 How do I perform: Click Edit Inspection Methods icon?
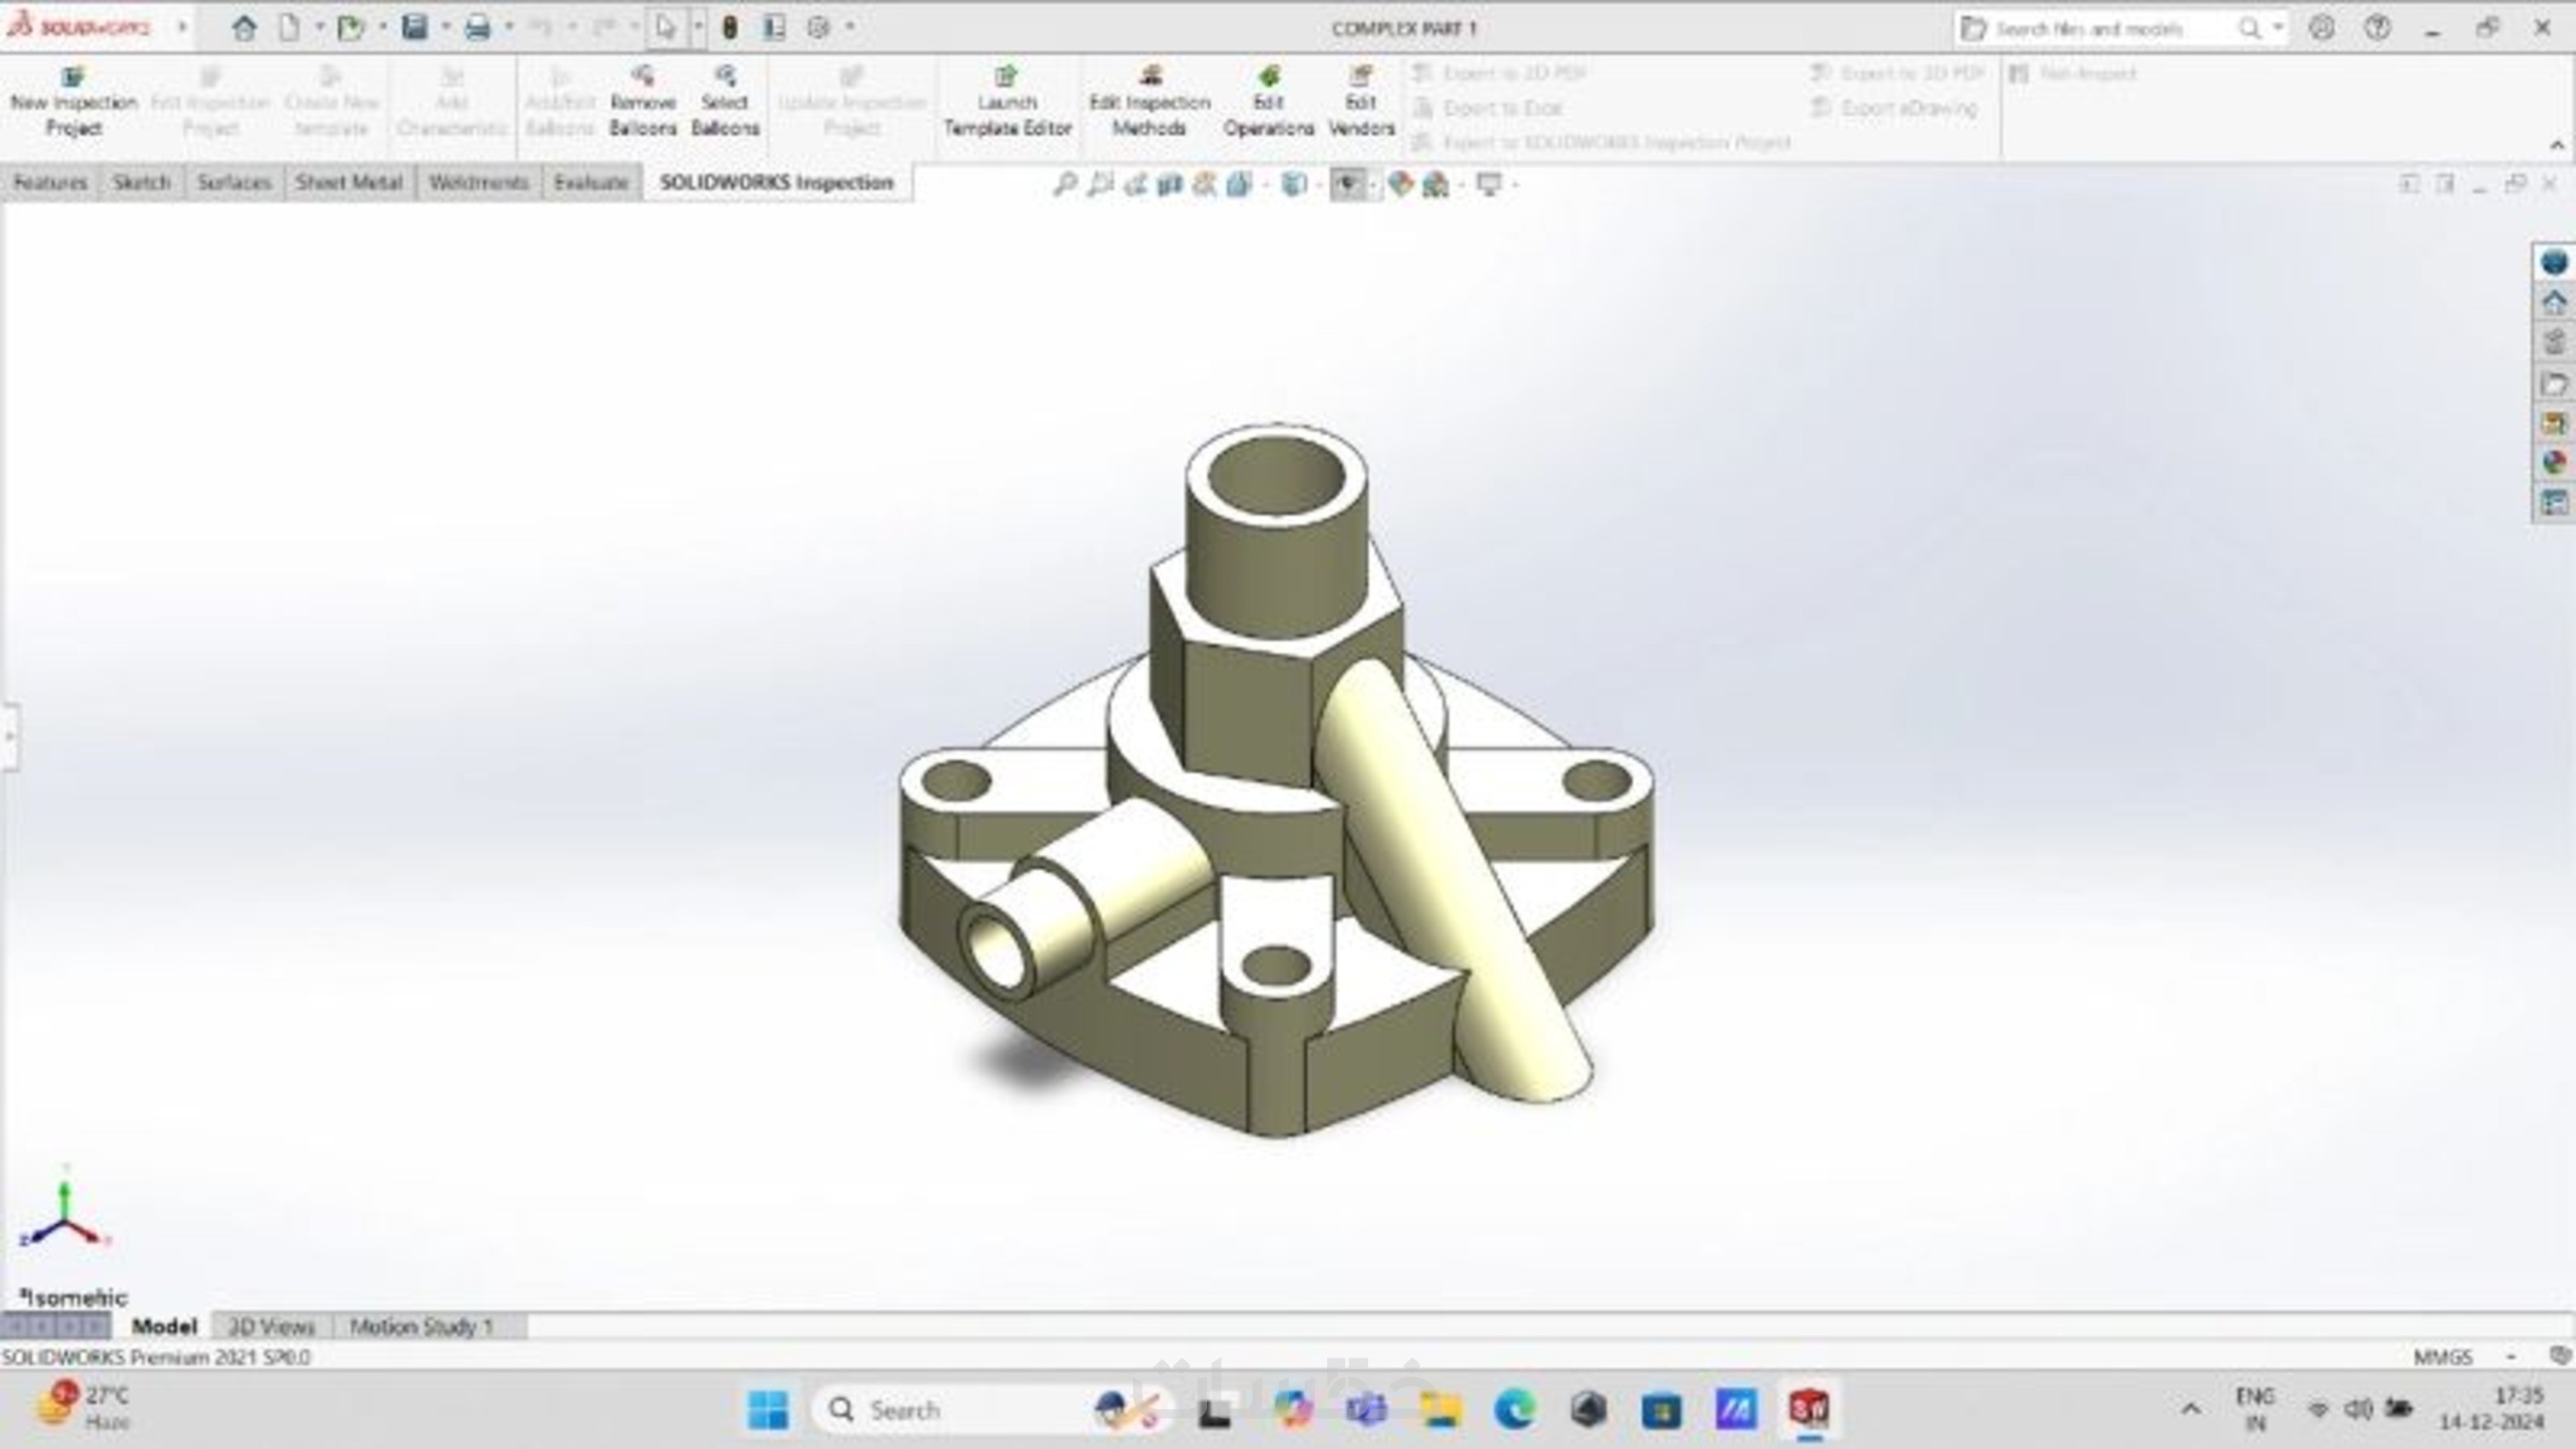[1150, 78]
